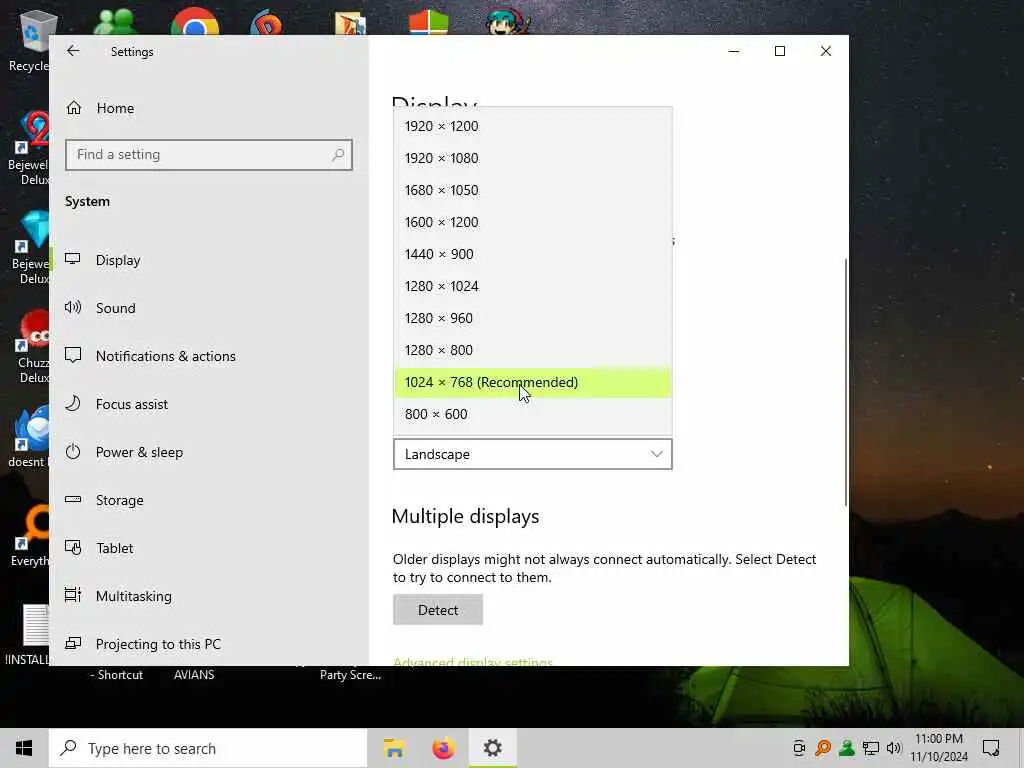Open the Action Center notifications icon
The height and width of the screenshot is (768, 1024).
click(991, 748)
